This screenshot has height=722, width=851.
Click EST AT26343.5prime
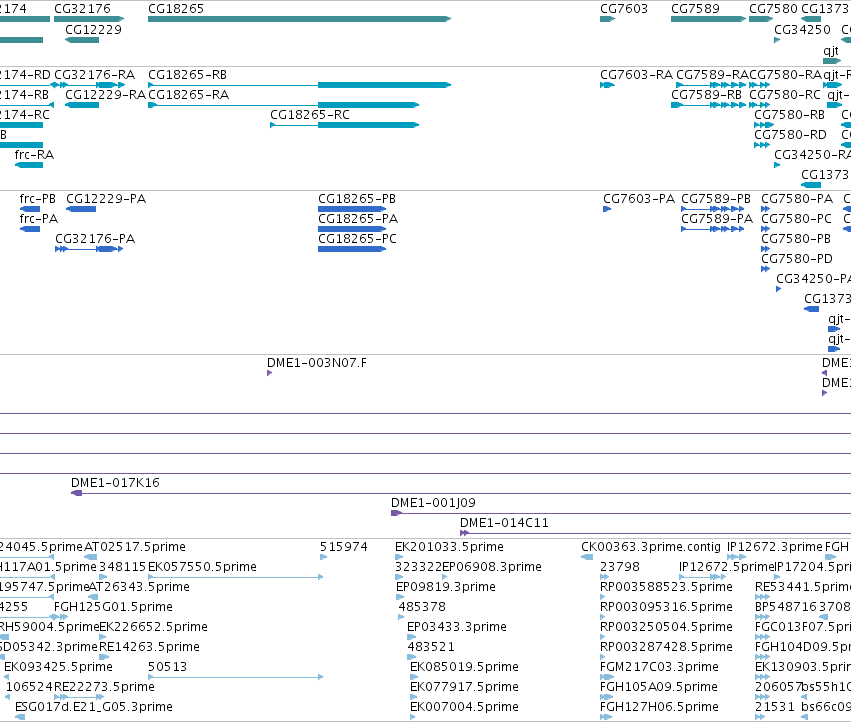(93, 597)
